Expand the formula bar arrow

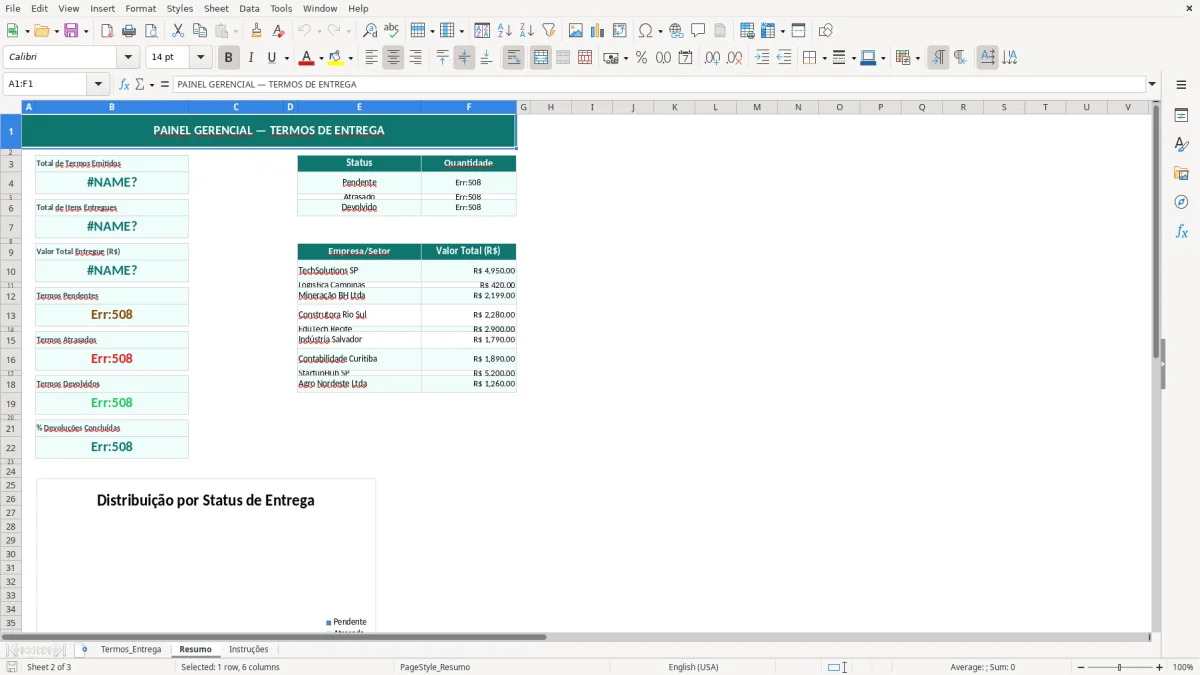(1153, 85)
